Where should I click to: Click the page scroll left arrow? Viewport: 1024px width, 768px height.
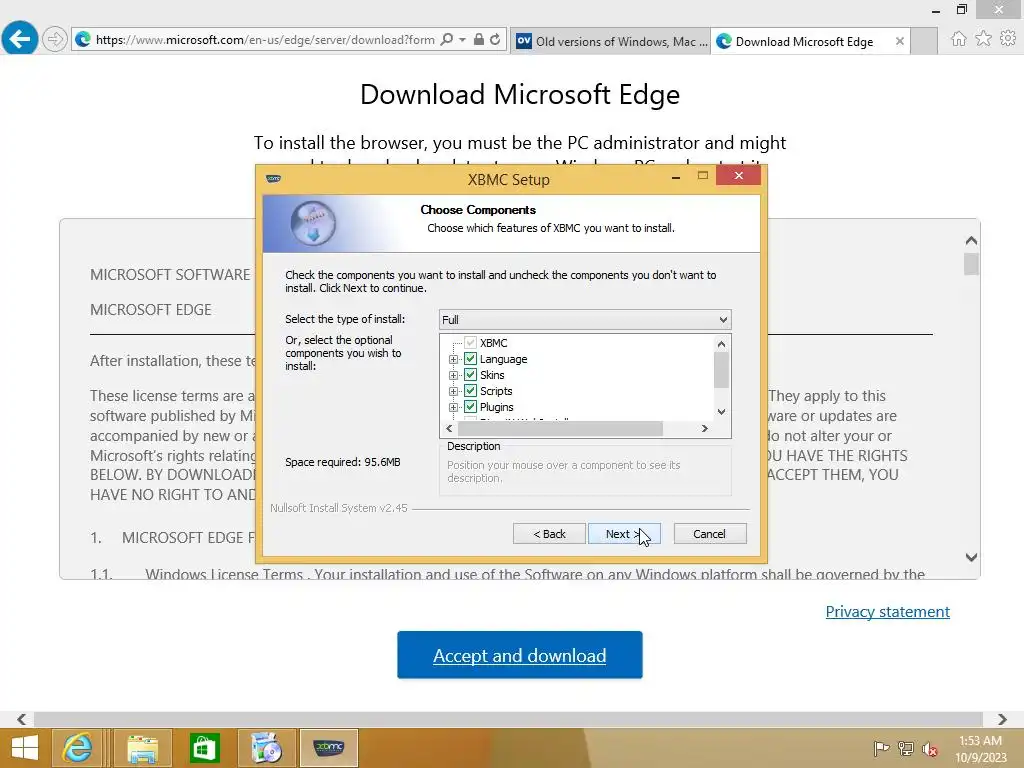pyautogui.click(x=22, y=719)
